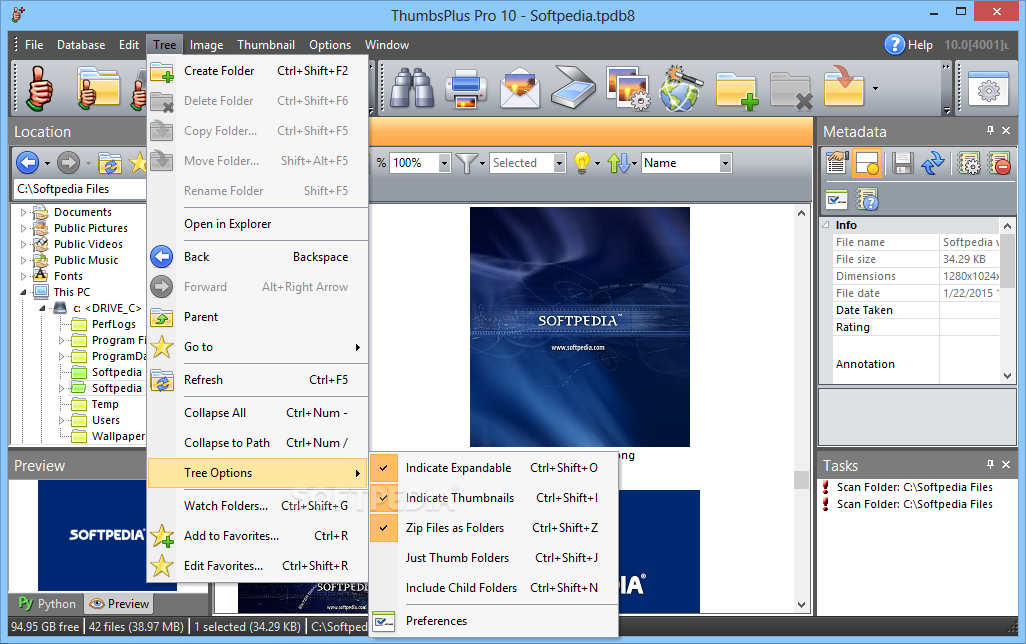The image size is (1026, 644).
Task: Select Collapse All menu item
Action: [258, 413]
